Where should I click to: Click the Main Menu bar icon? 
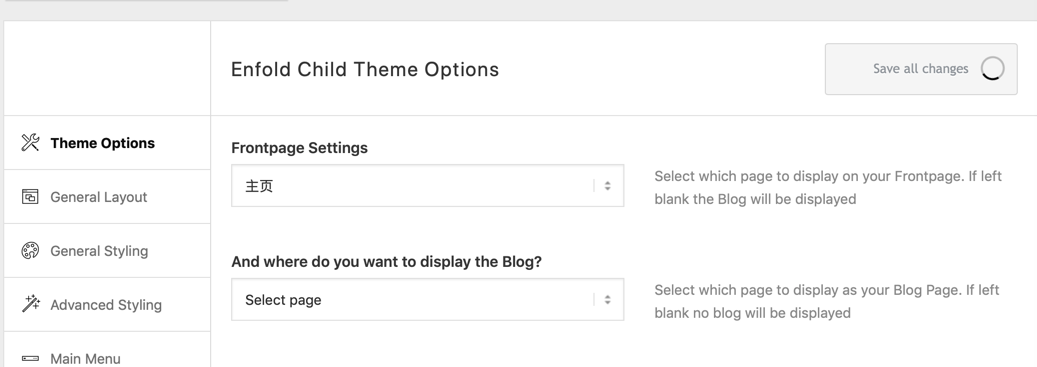(30, 358)
